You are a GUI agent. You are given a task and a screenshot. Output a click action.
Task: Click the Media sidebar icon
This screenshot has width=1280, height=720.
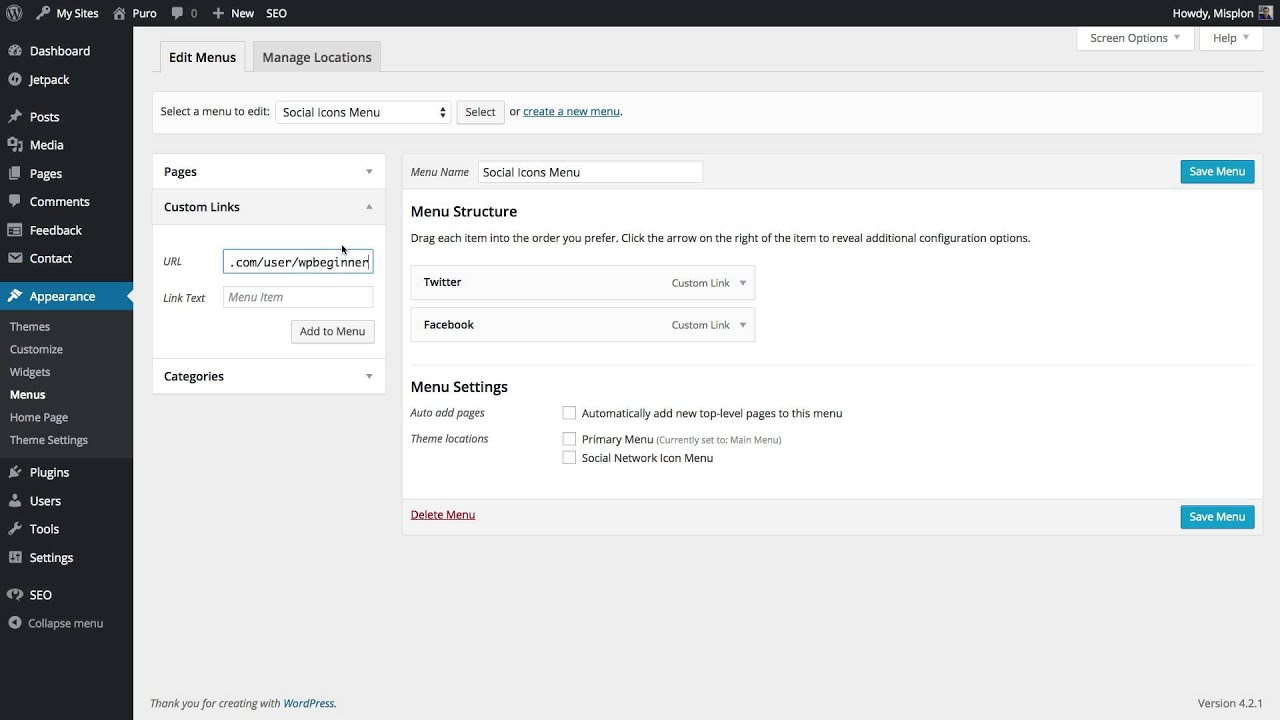(15, 145)
